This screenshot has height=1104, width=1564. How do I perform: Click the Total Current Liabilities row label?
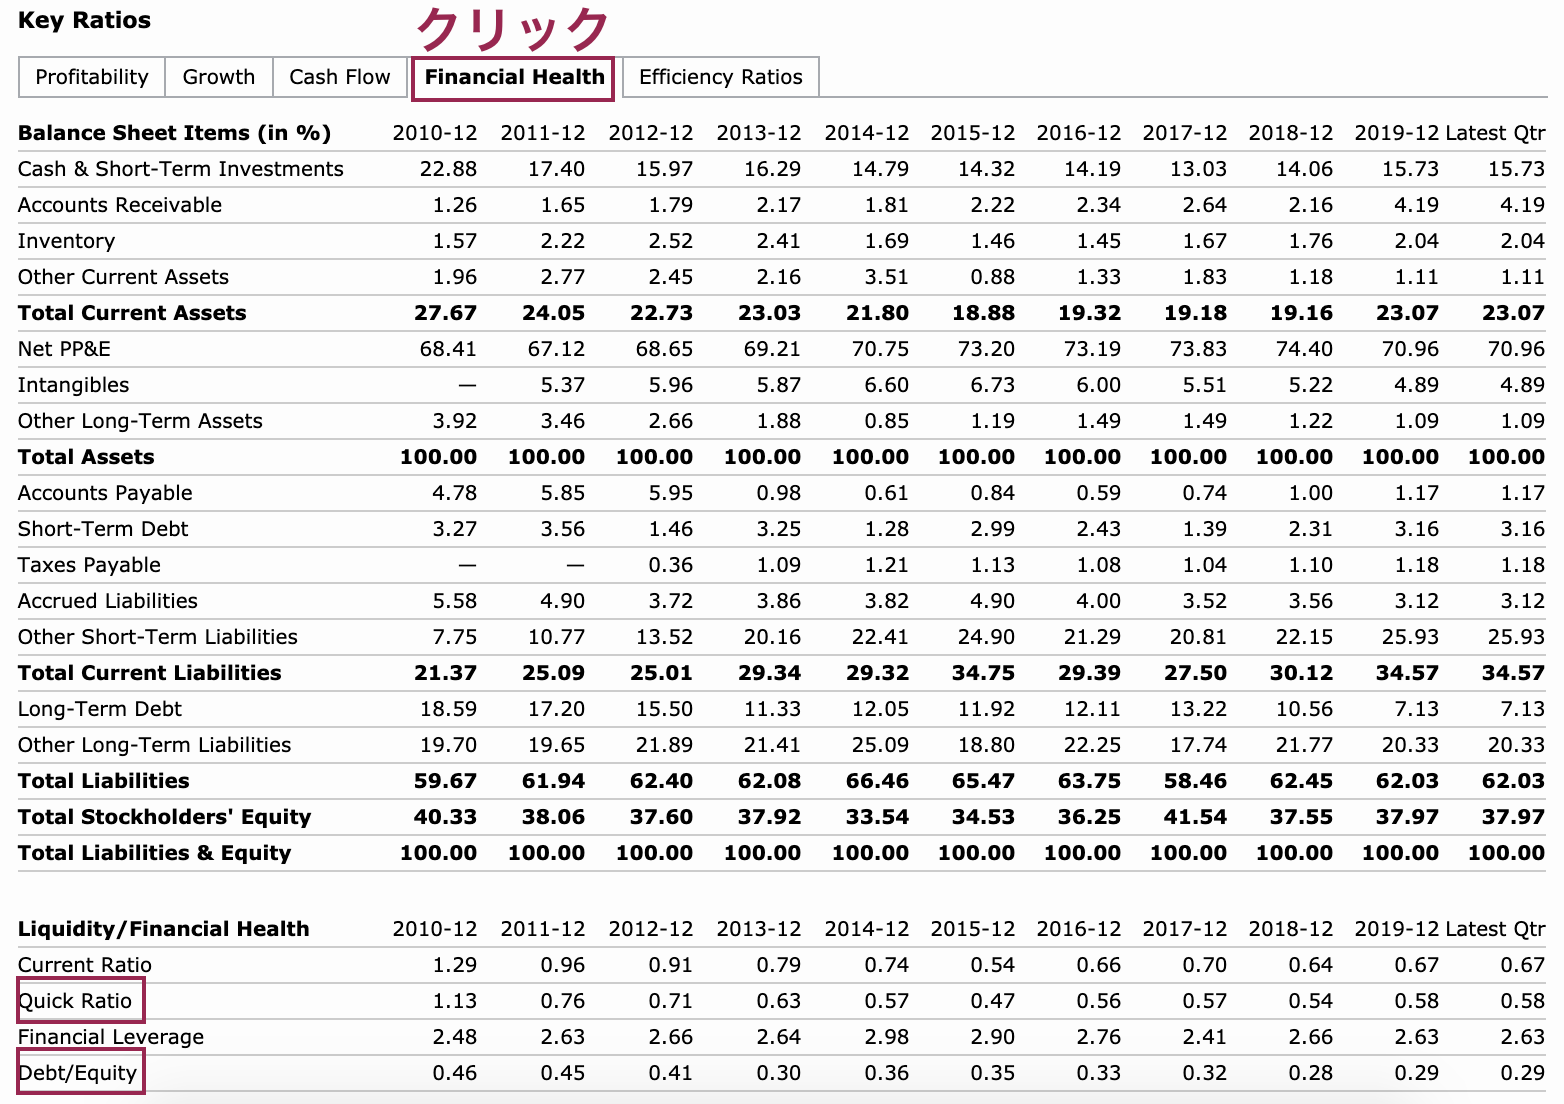[150, 673]
